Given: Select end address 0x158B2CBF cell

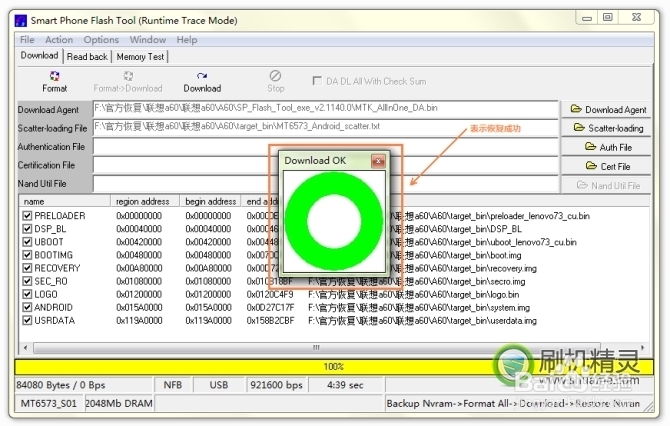Looking at the screenshot, I should (x=270, y=320).
